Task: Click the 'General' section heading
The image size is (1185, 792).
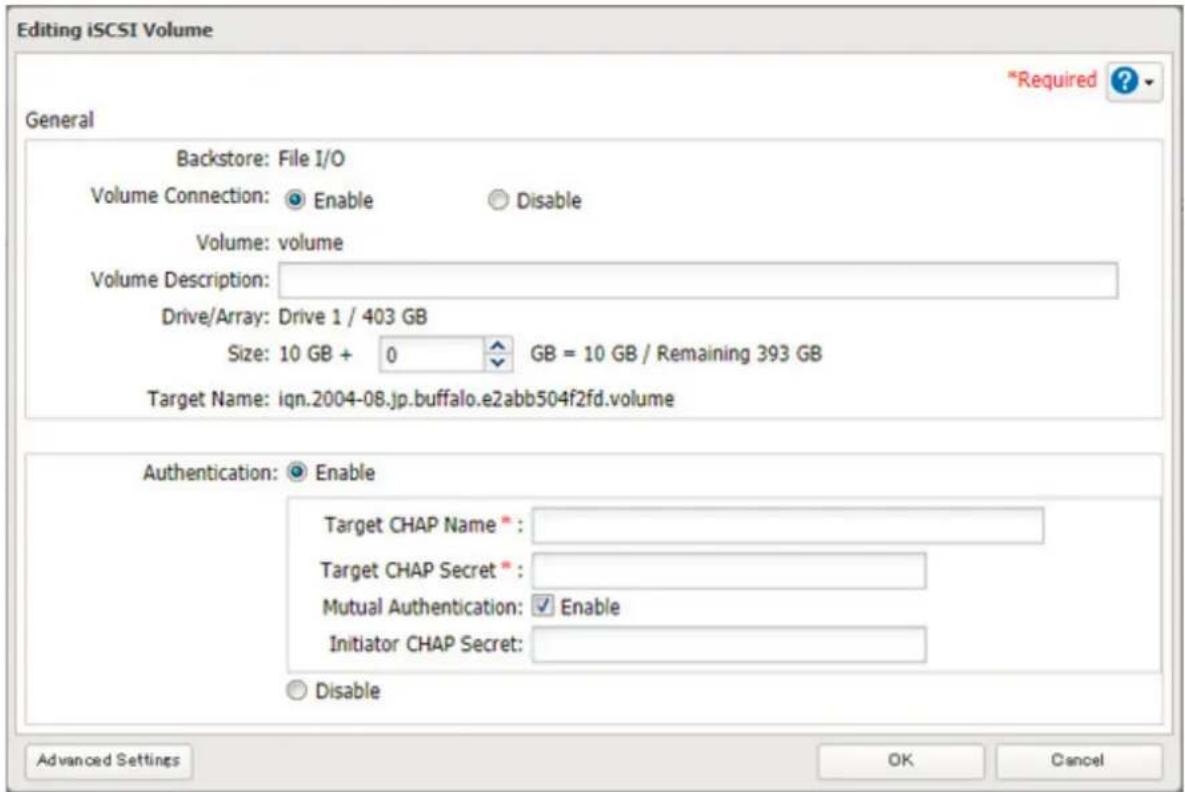Action: coord(60,120)
